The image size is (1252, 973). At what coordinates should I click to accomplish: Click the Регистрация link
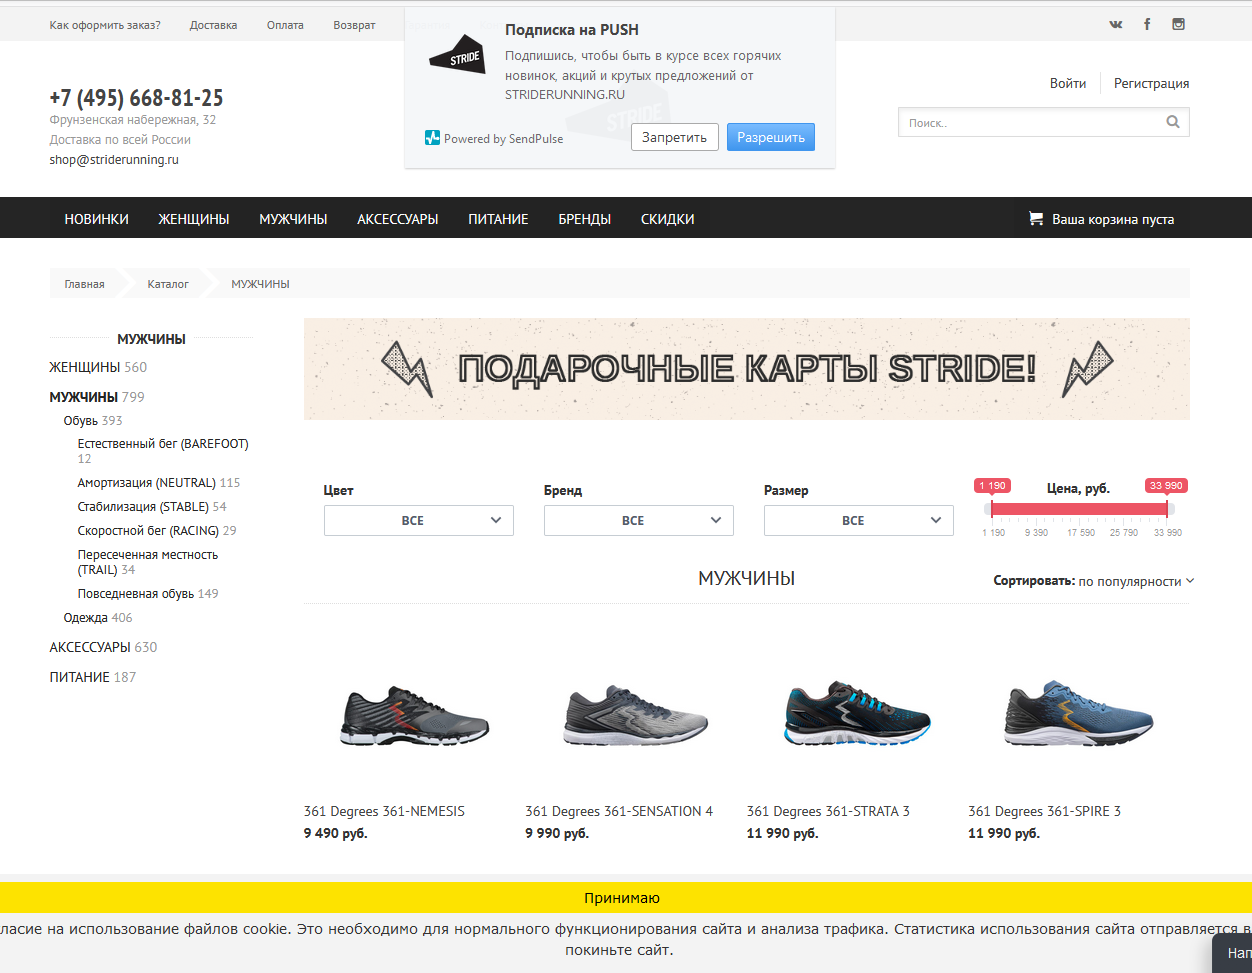tap(1152, 83)
